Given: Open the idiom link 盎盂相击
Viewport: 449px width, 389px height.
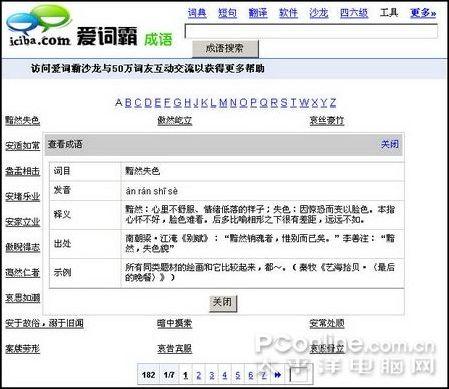Looking at the screenshot, I should coord(23,171).
